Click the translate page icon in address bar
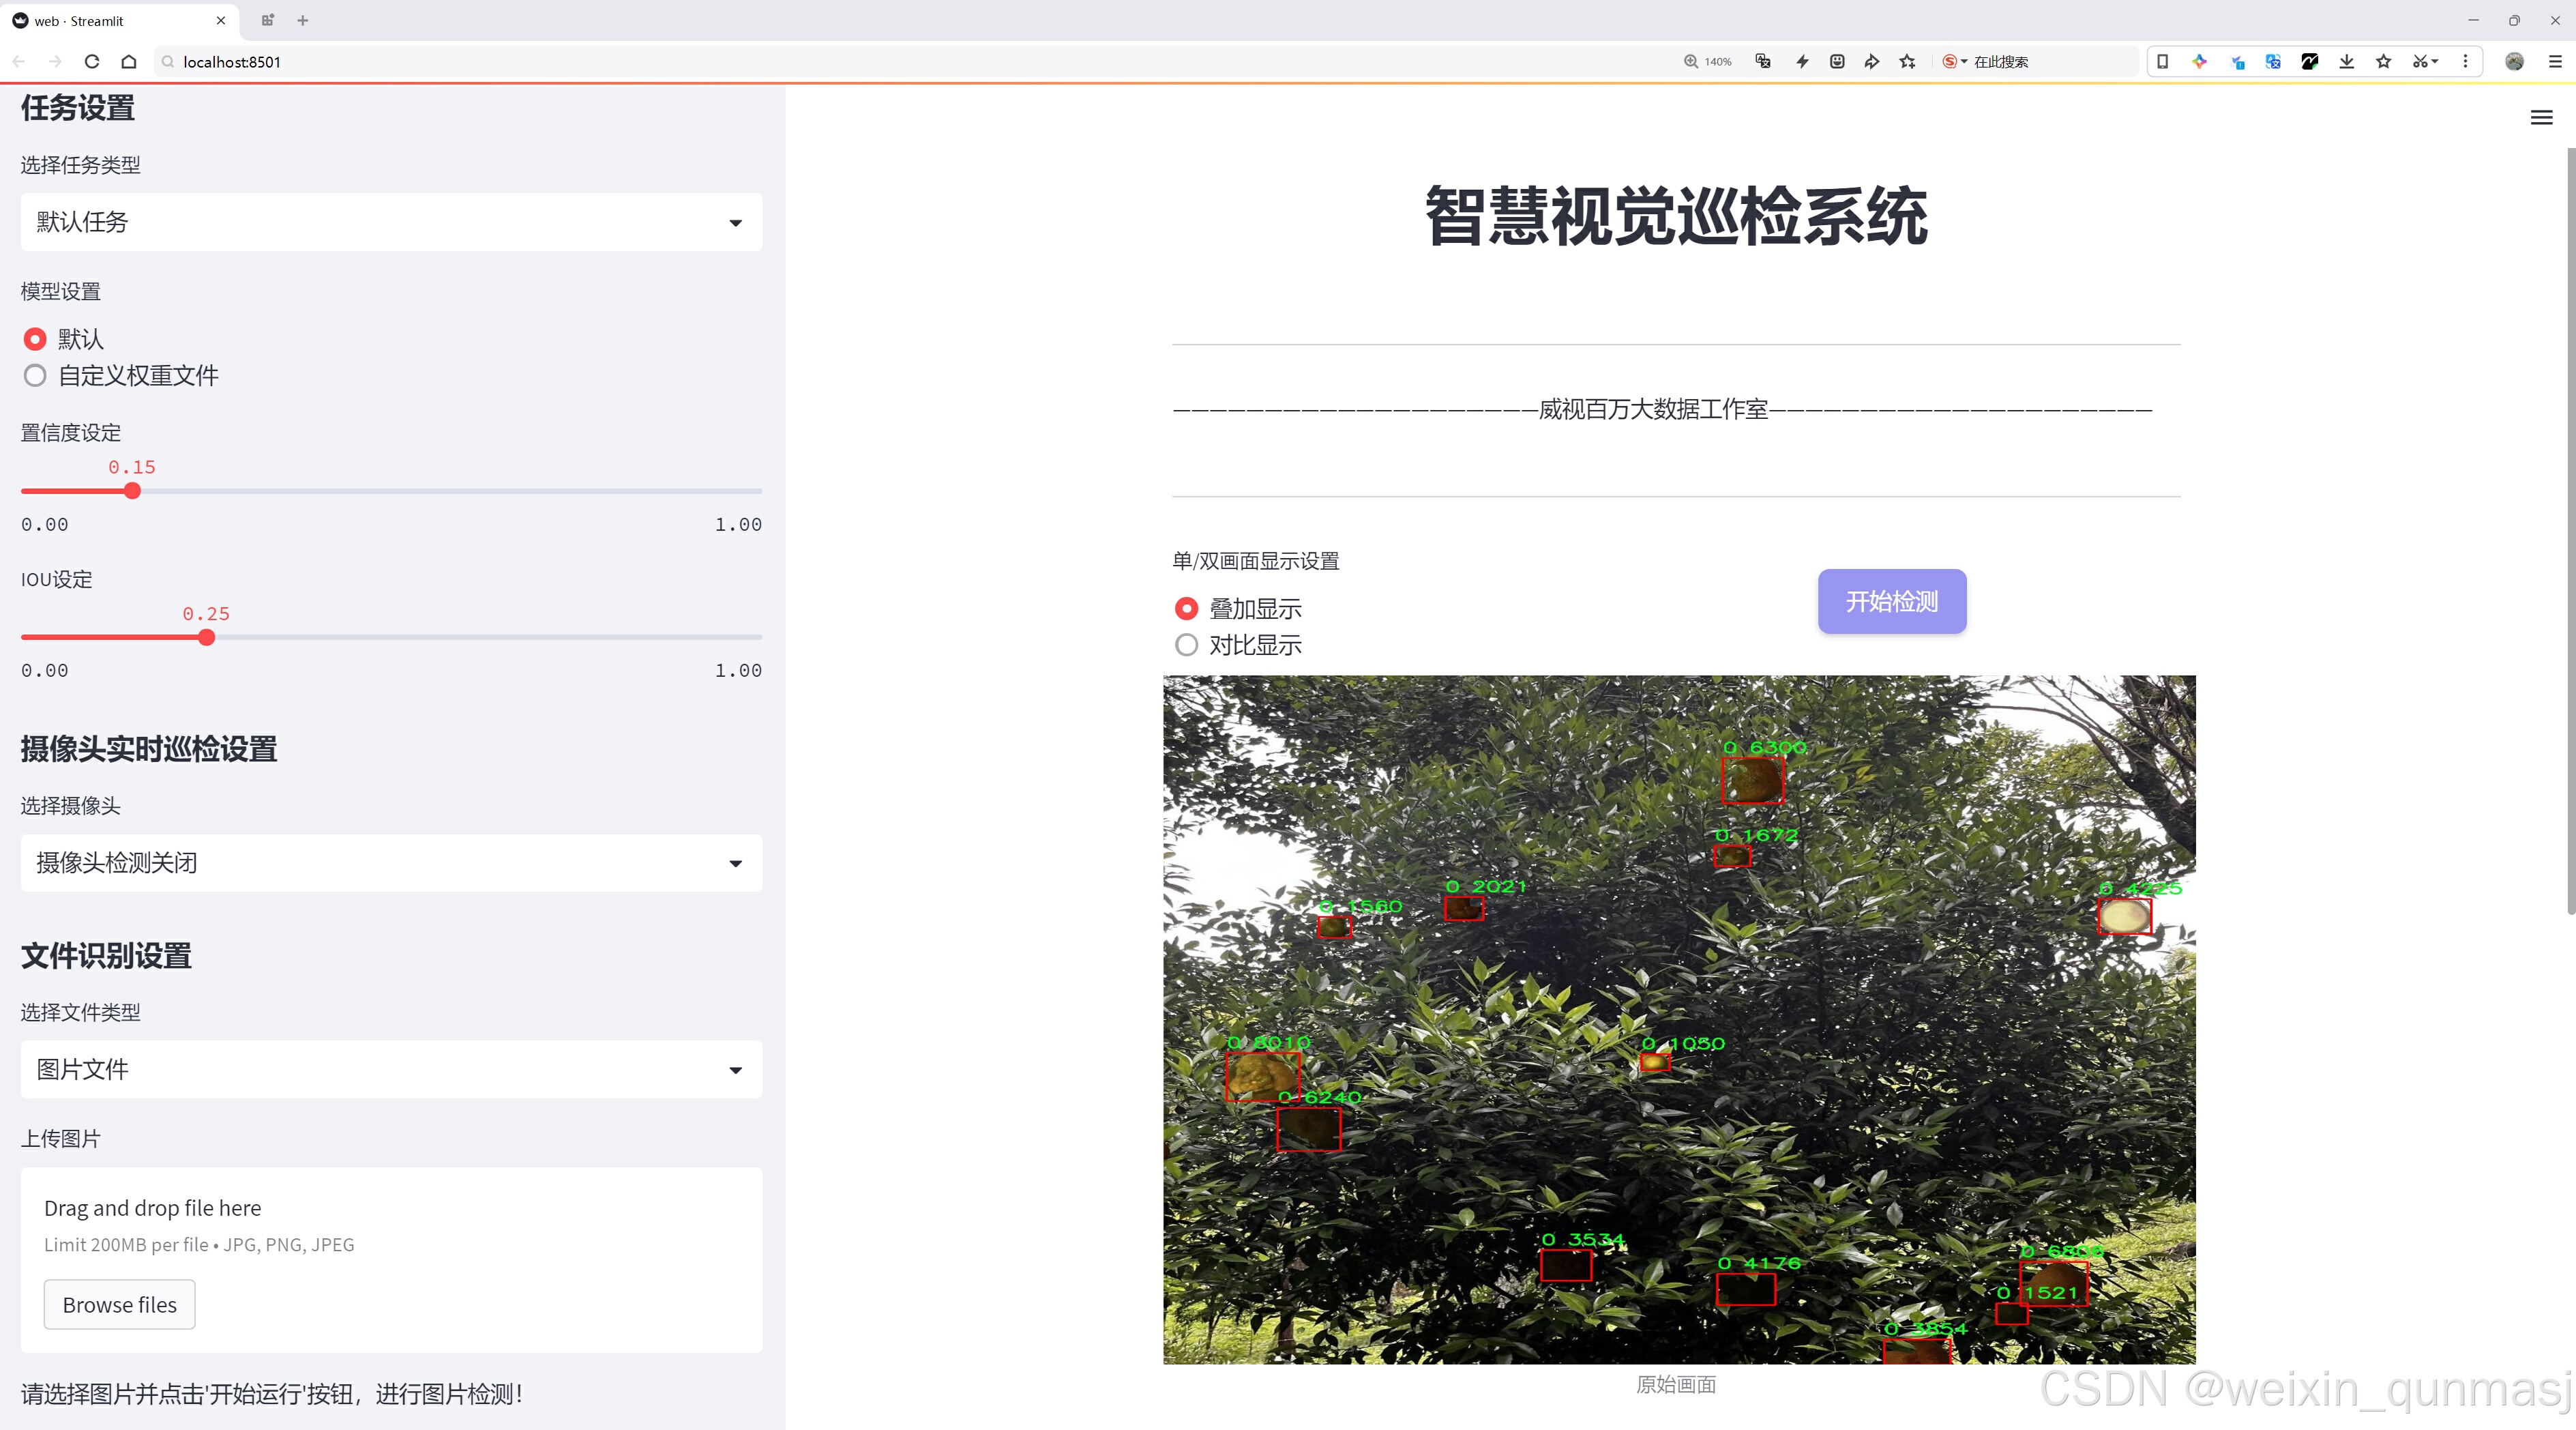Screen dimensions: 2576x1430 (1763, 61)
